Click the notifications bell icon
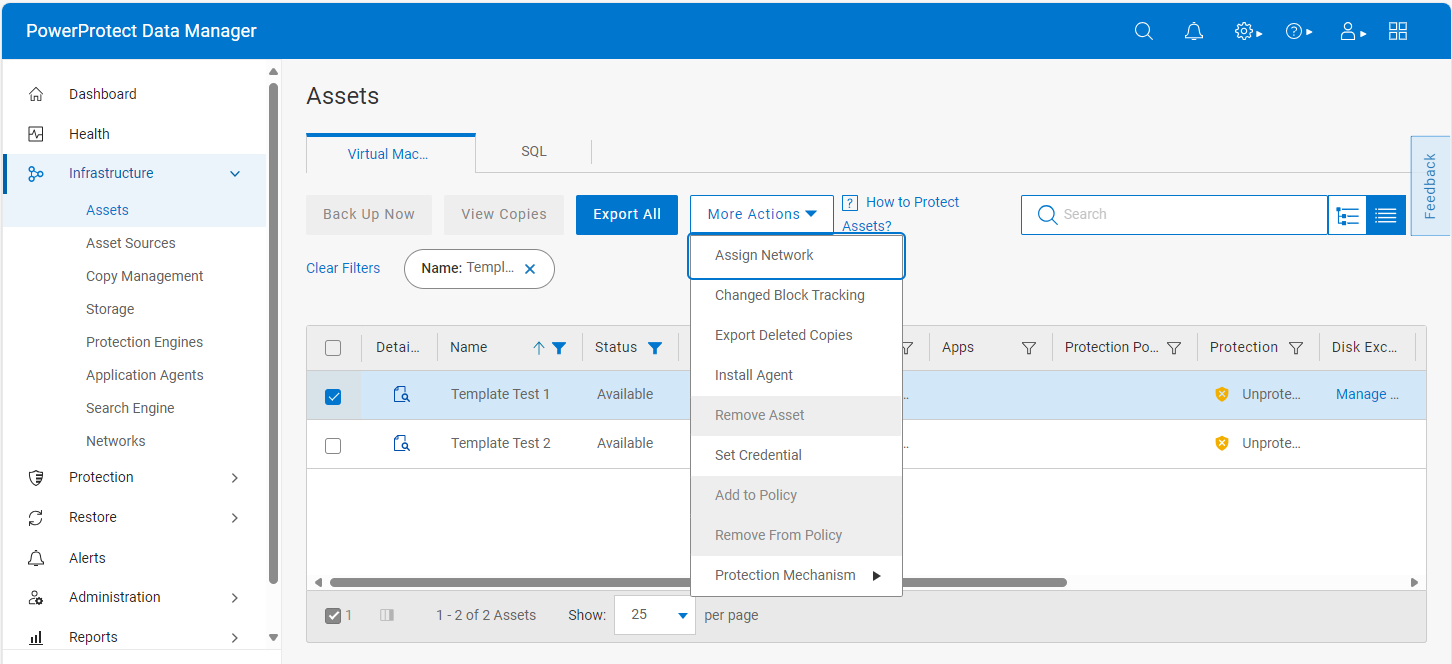1452x664 pixels. click(x=1193, y=30)
